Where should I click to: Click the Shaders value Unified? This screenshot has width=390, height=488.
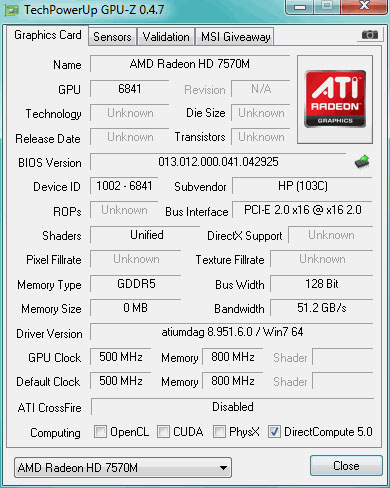[146, 235]
